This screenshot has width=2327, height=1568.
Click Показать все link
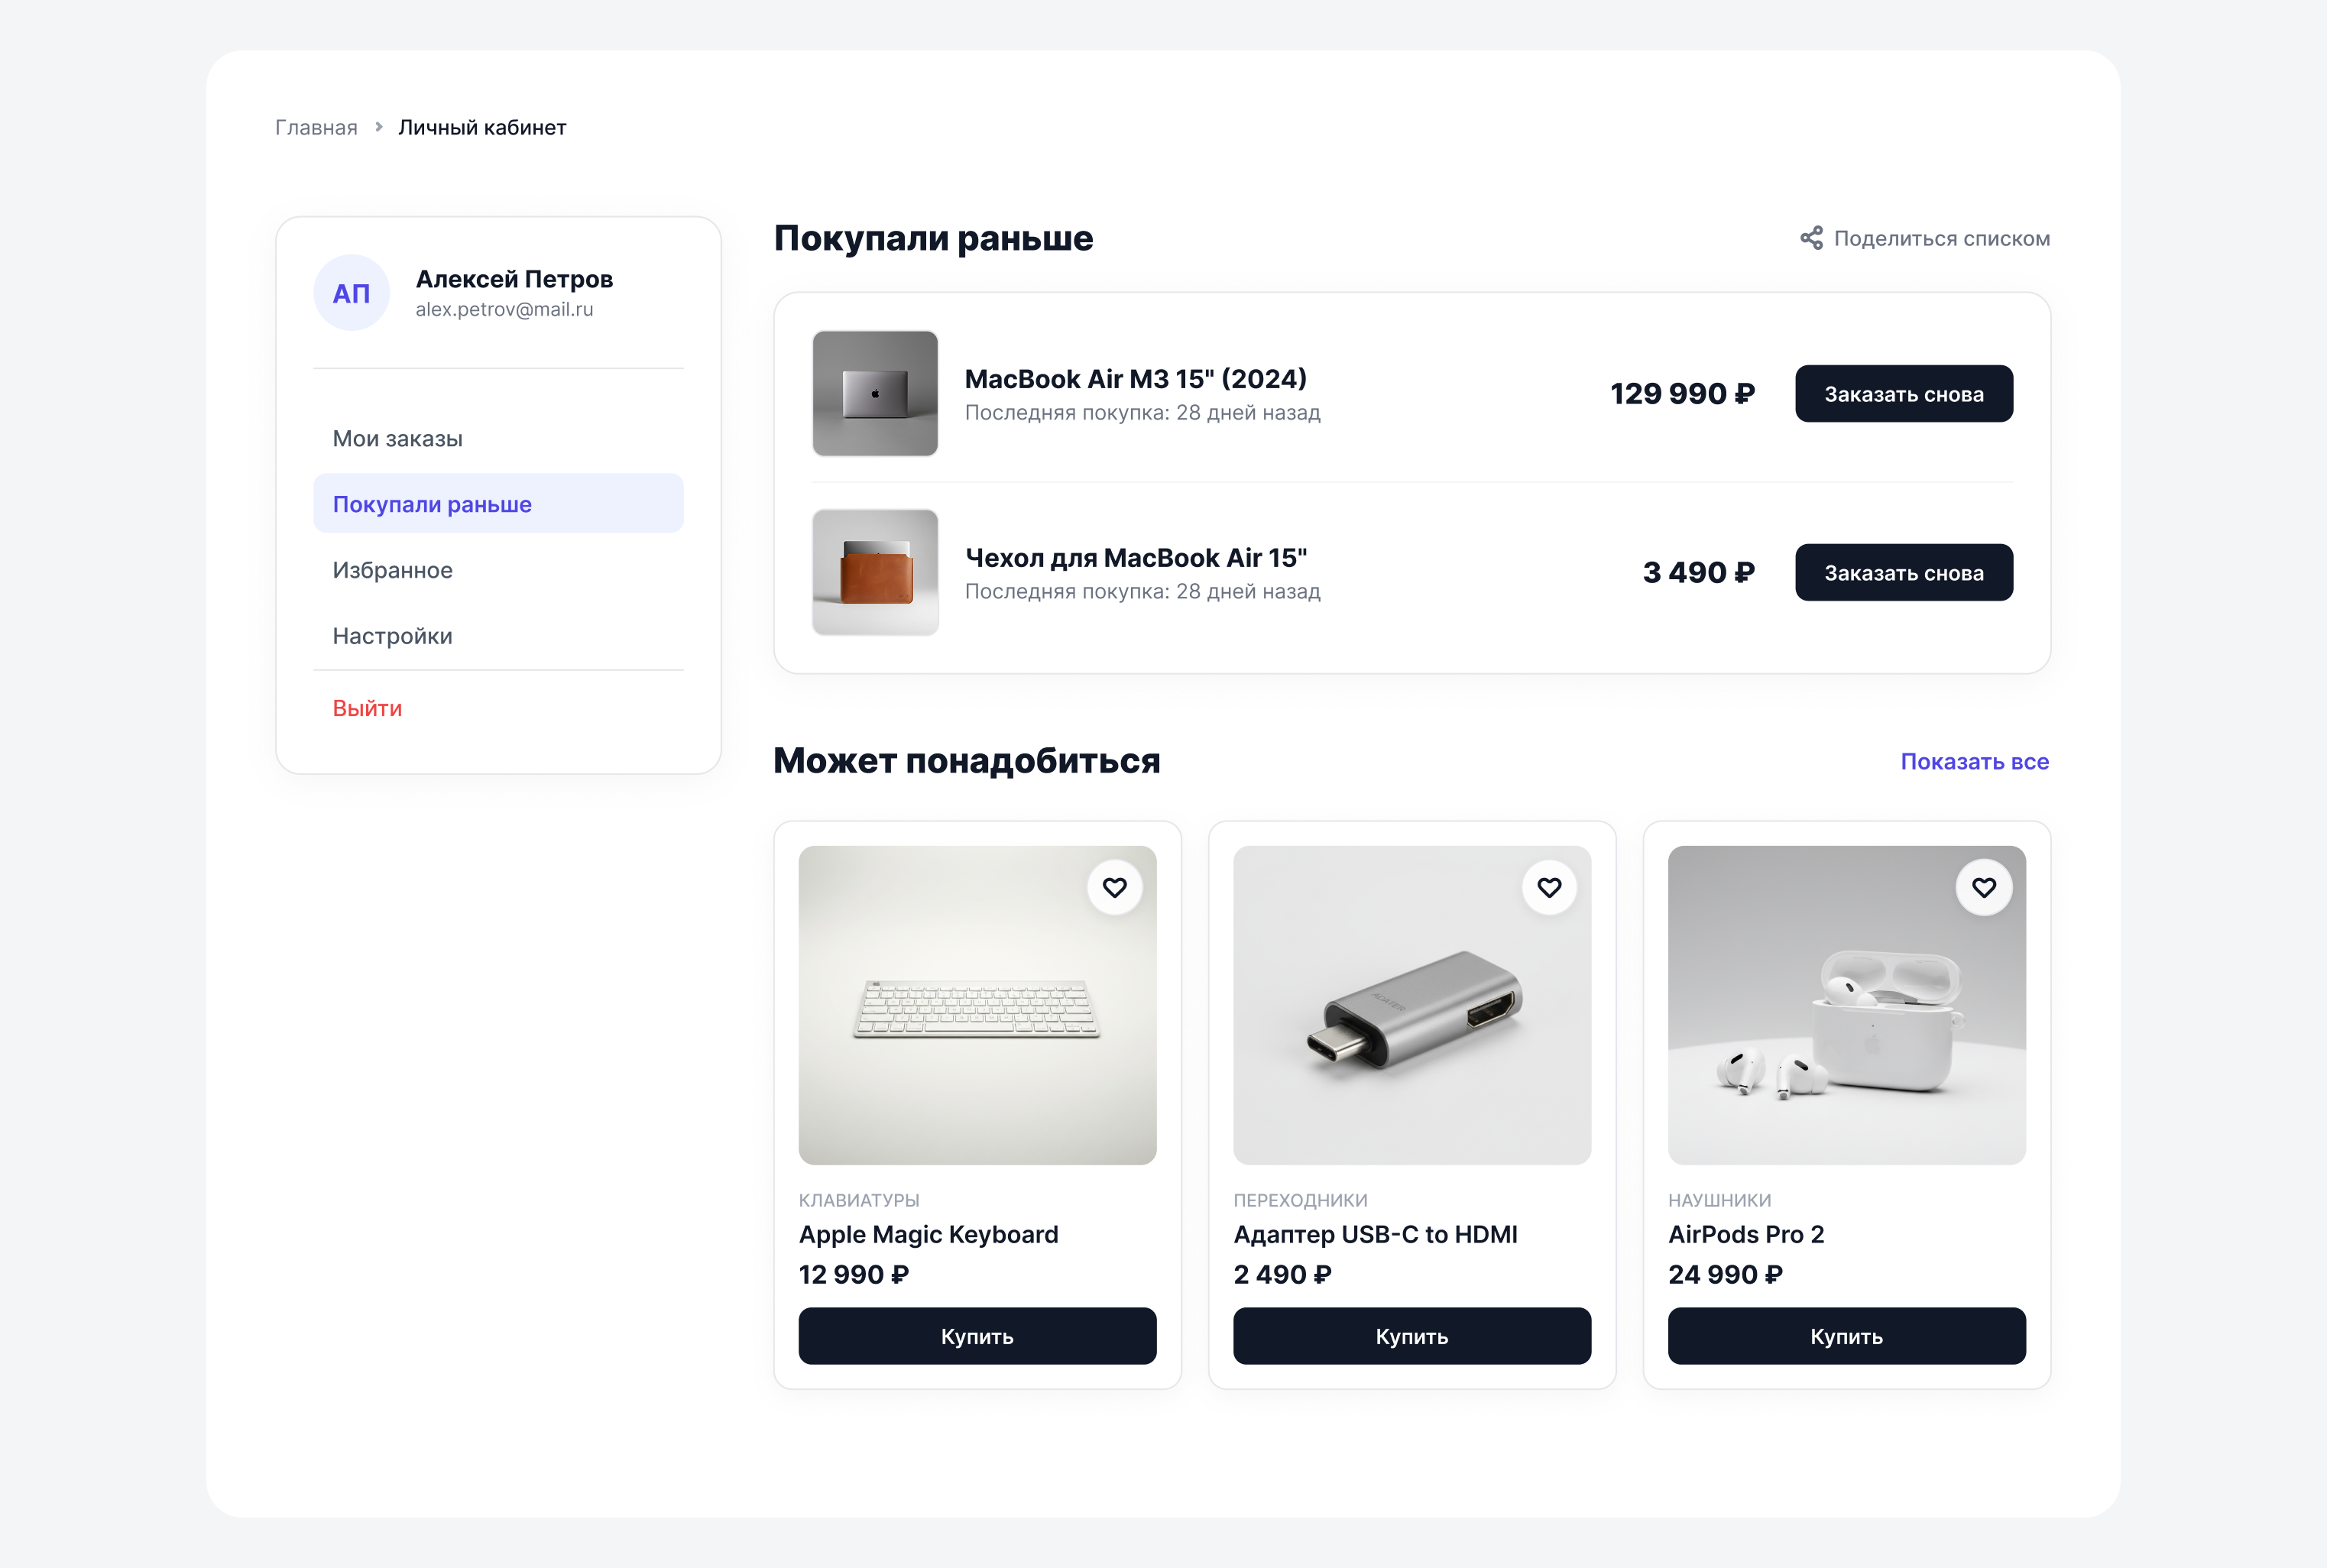pyautogui.click(x=1974, y=762)
